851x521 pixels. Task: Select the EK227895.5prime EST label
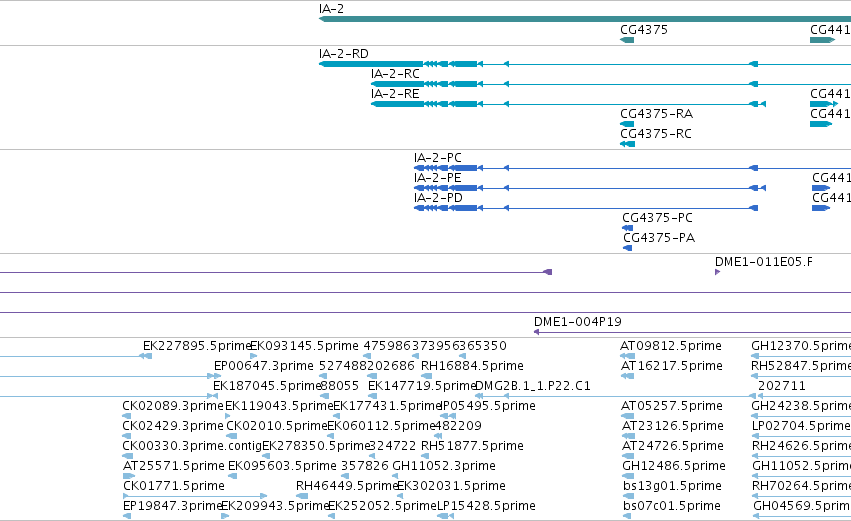[x=196, y=346]
